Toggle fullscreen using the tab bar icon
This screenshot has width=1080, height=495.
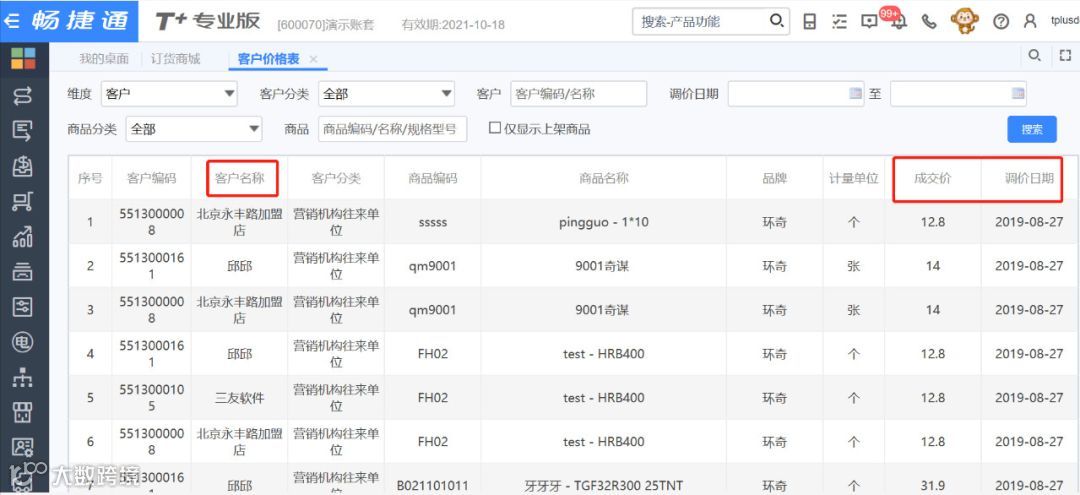[x=1066, y=56]
